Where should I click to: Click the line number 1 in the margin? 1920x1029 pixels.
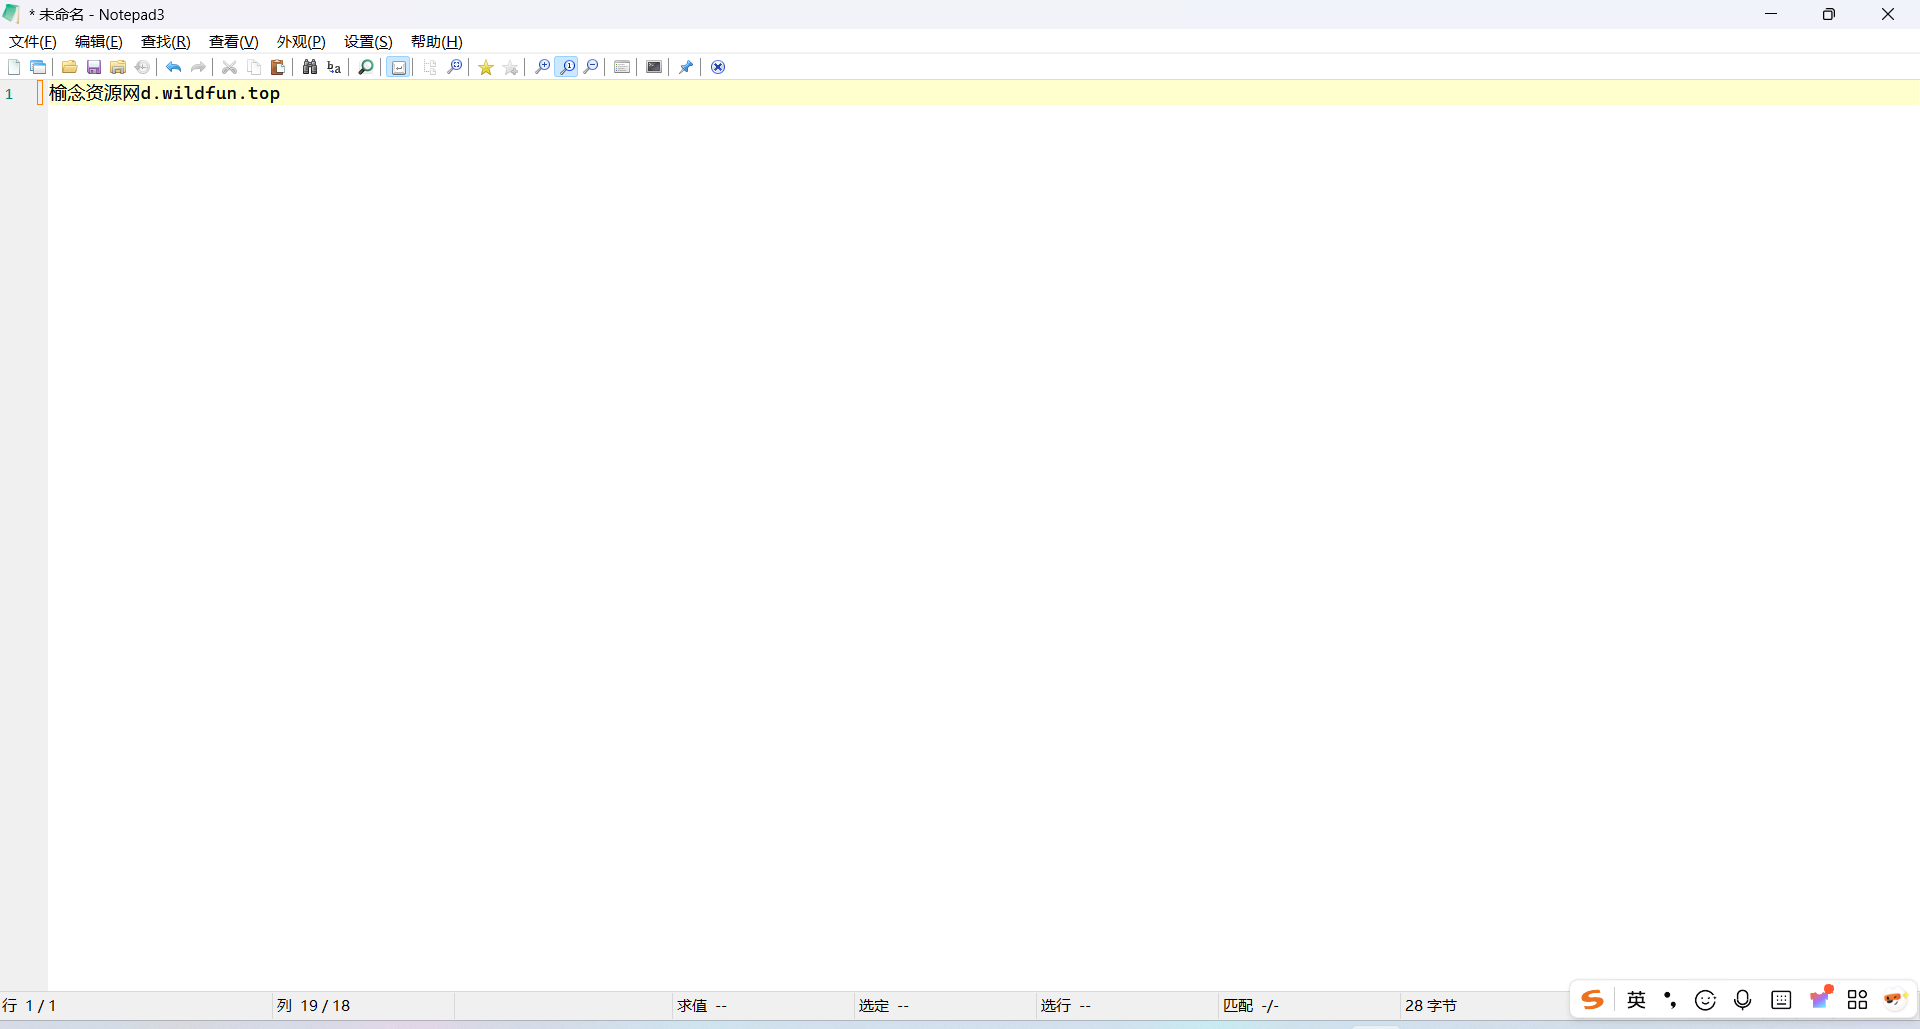[x=10, y=94]
